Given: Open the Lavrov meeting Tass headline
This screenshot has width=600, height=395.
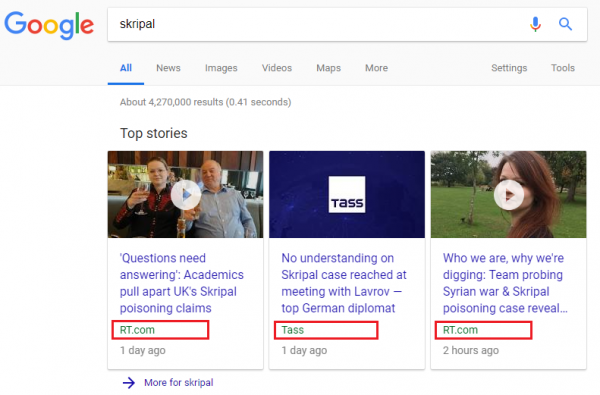Looking at the screenshot, I should coord(344,283).
